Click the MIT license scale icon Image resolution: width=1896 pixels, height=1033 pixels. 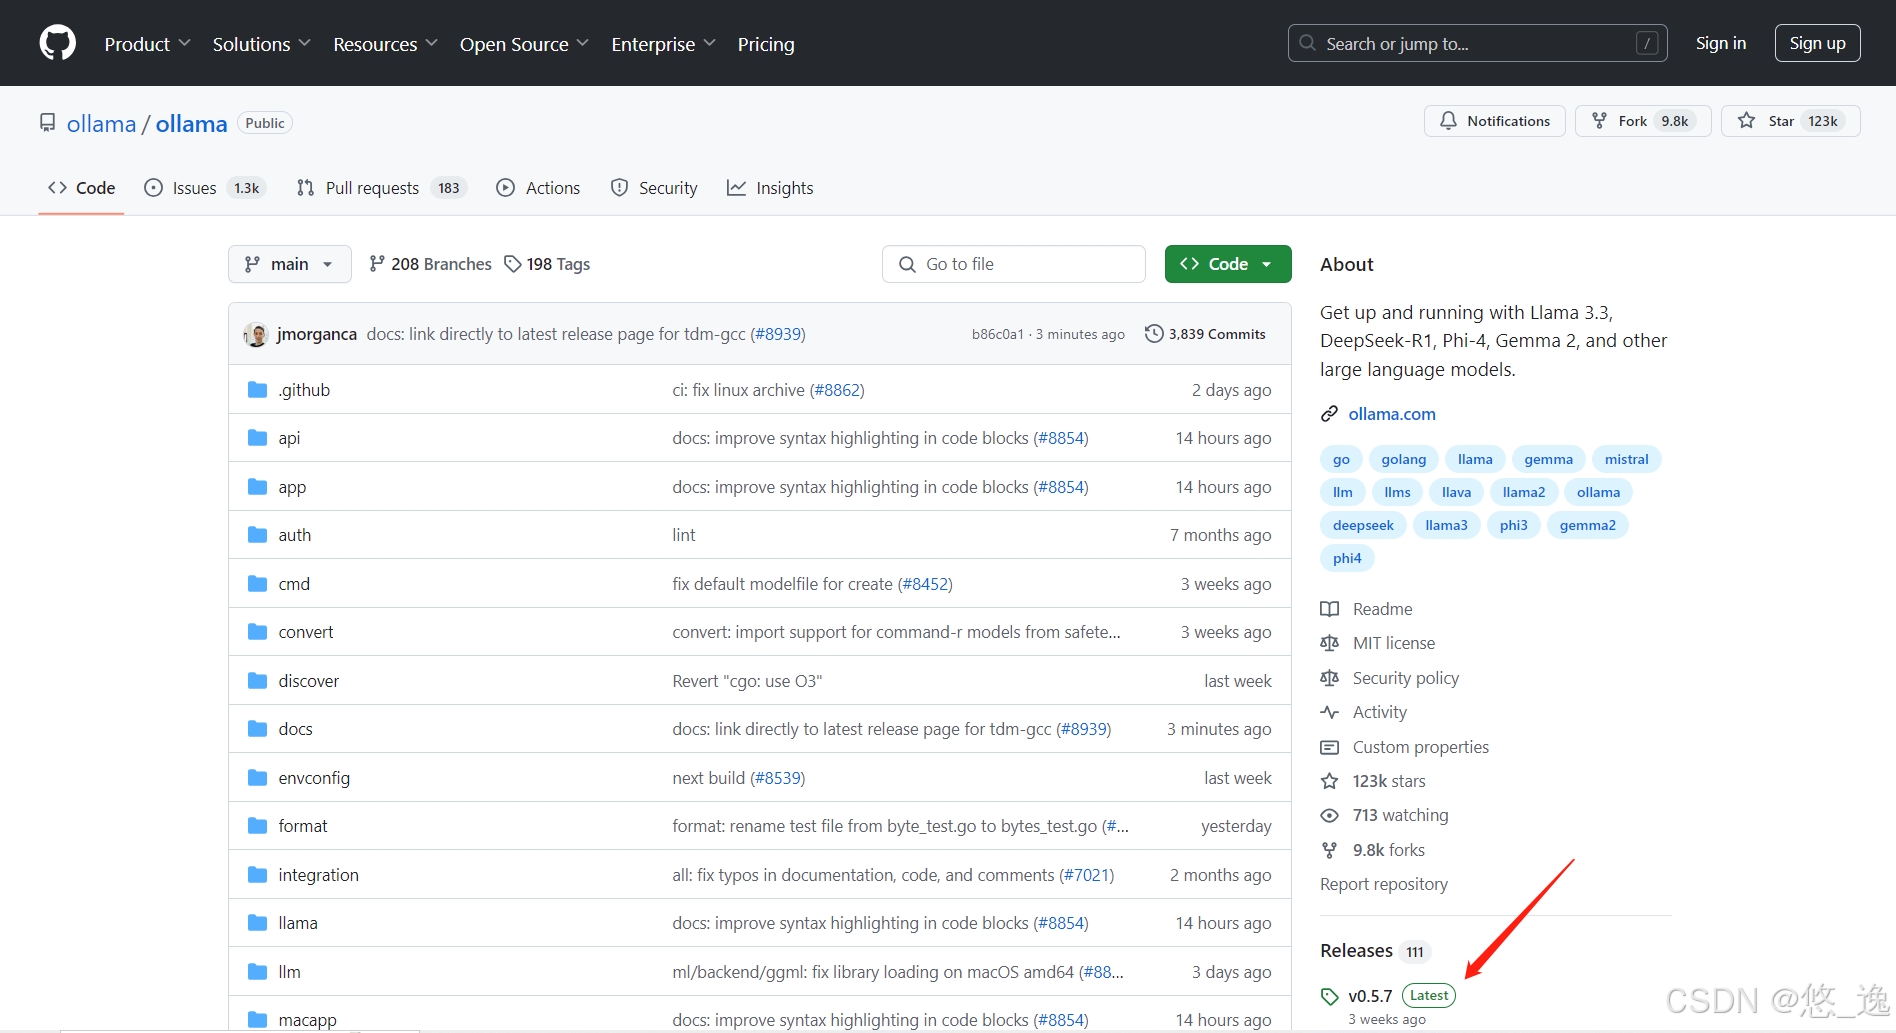[x=1329, y=643]
